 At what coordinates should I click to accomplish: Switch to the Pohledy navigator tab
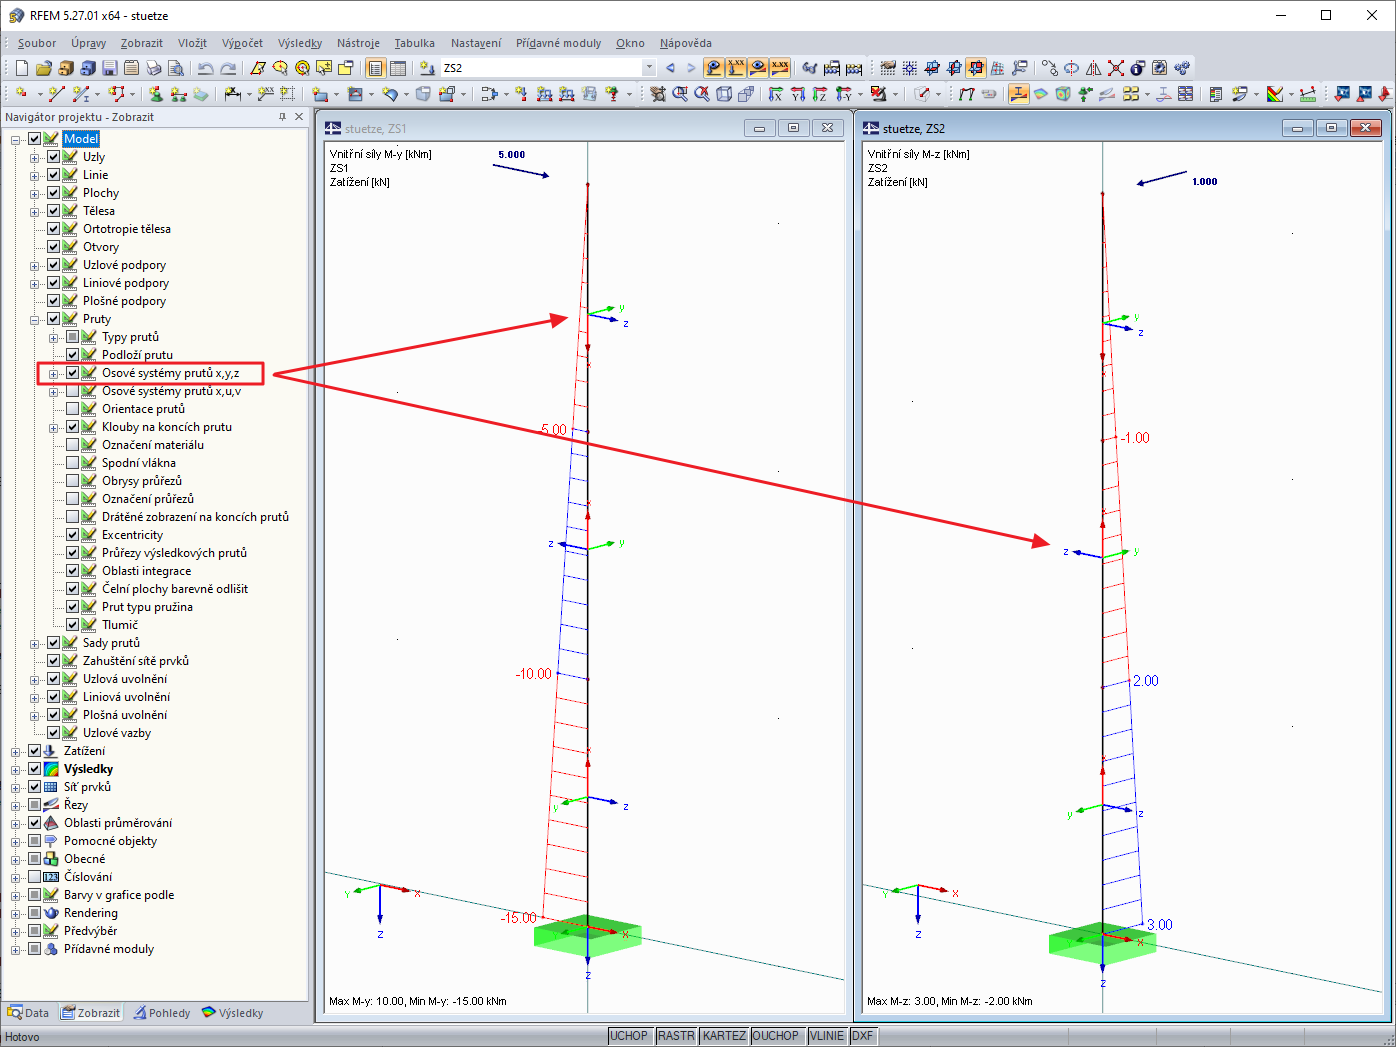tap(161, 1013)
